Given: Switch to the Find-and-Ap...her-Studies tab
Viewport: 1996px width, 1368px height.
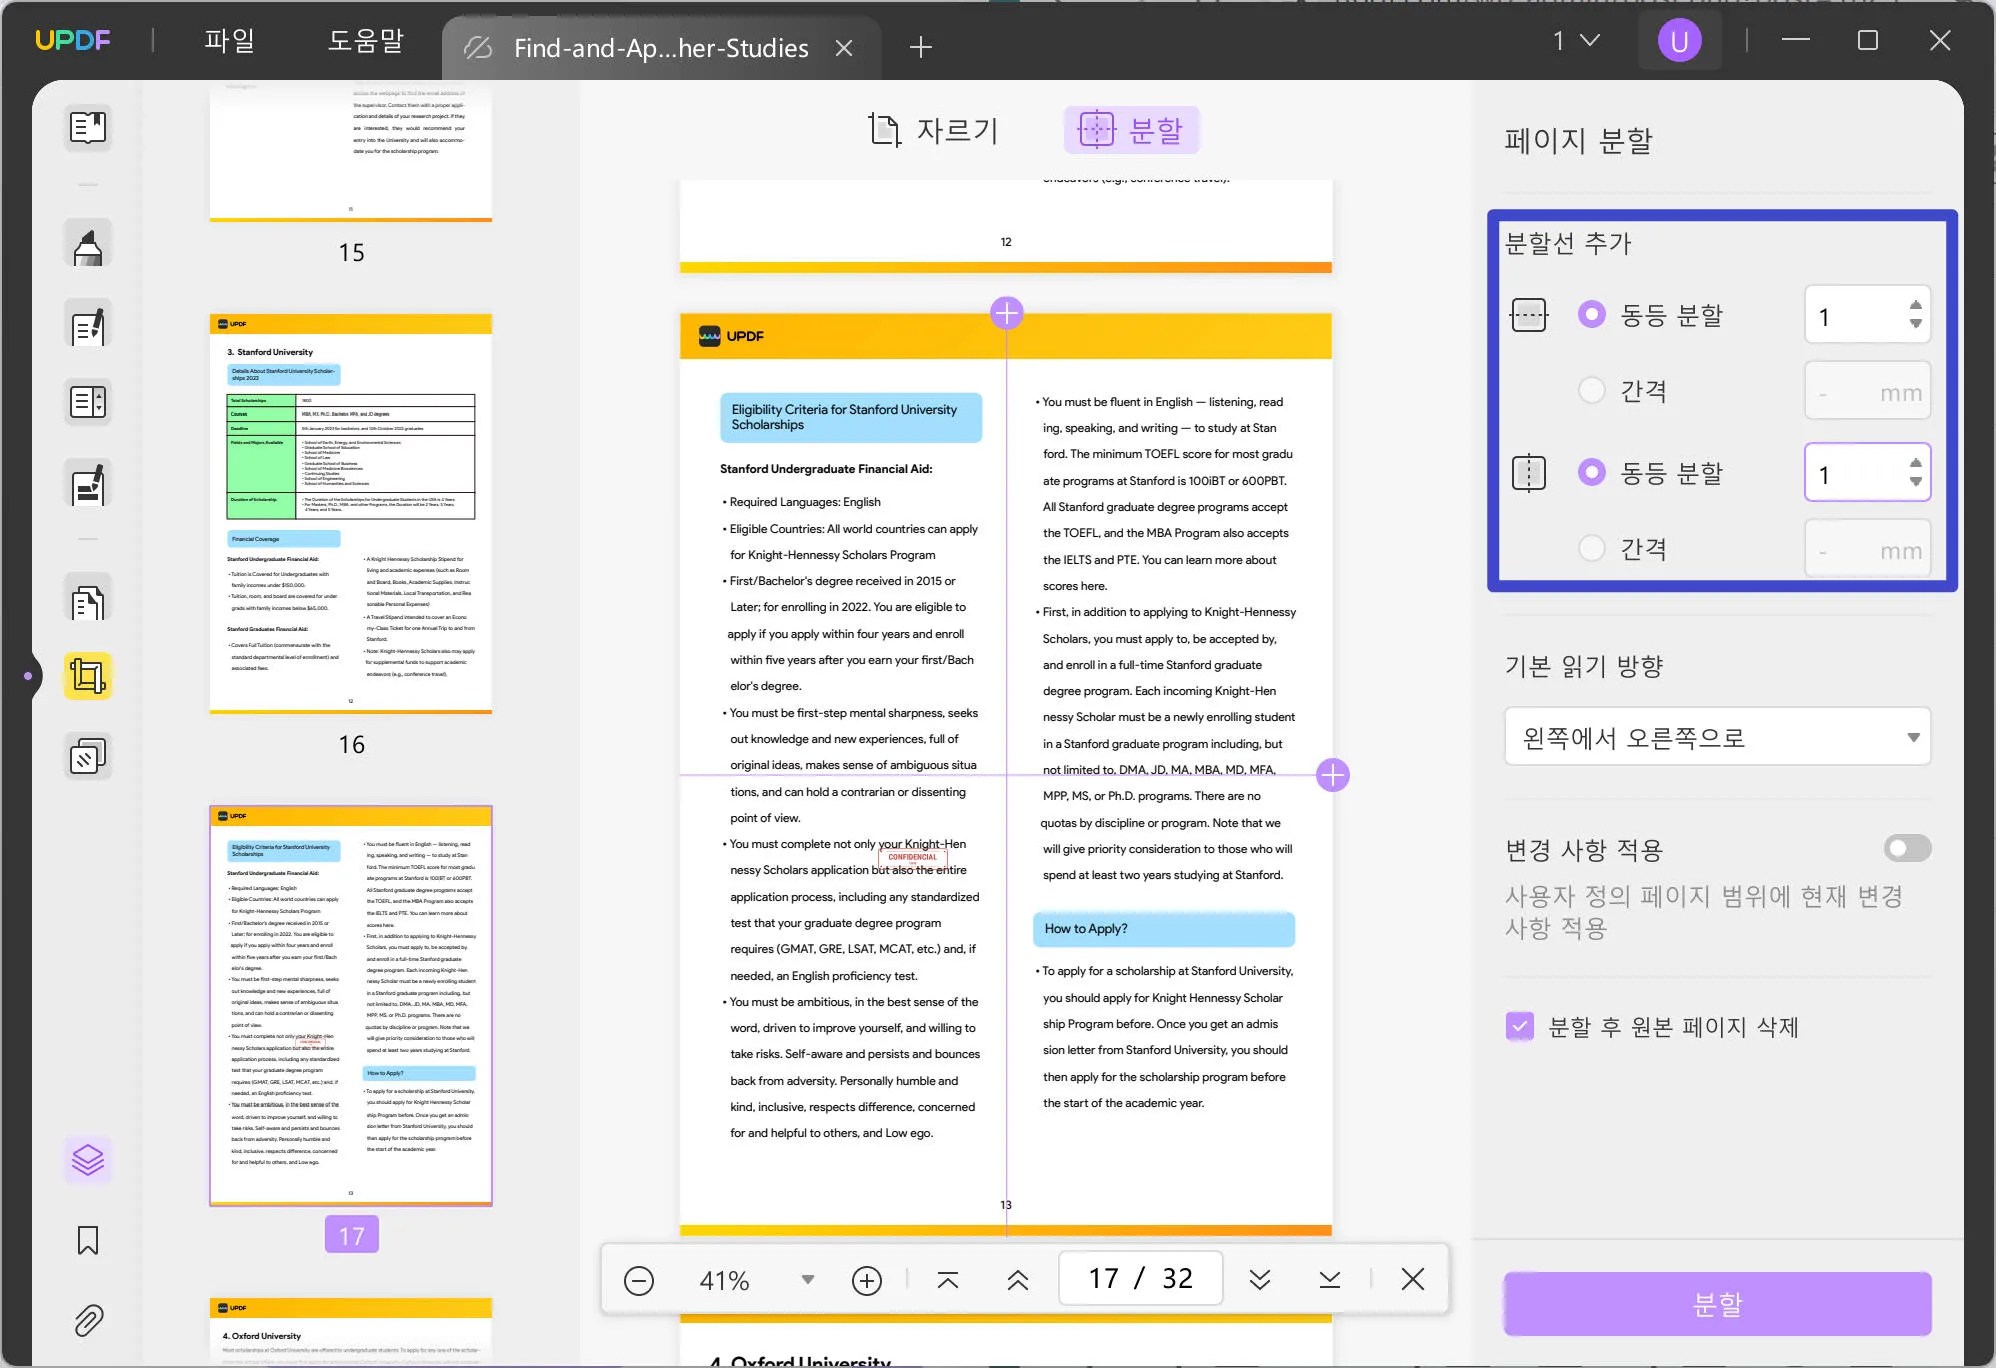Looking at the screenshot, I should tap(660, 48).
